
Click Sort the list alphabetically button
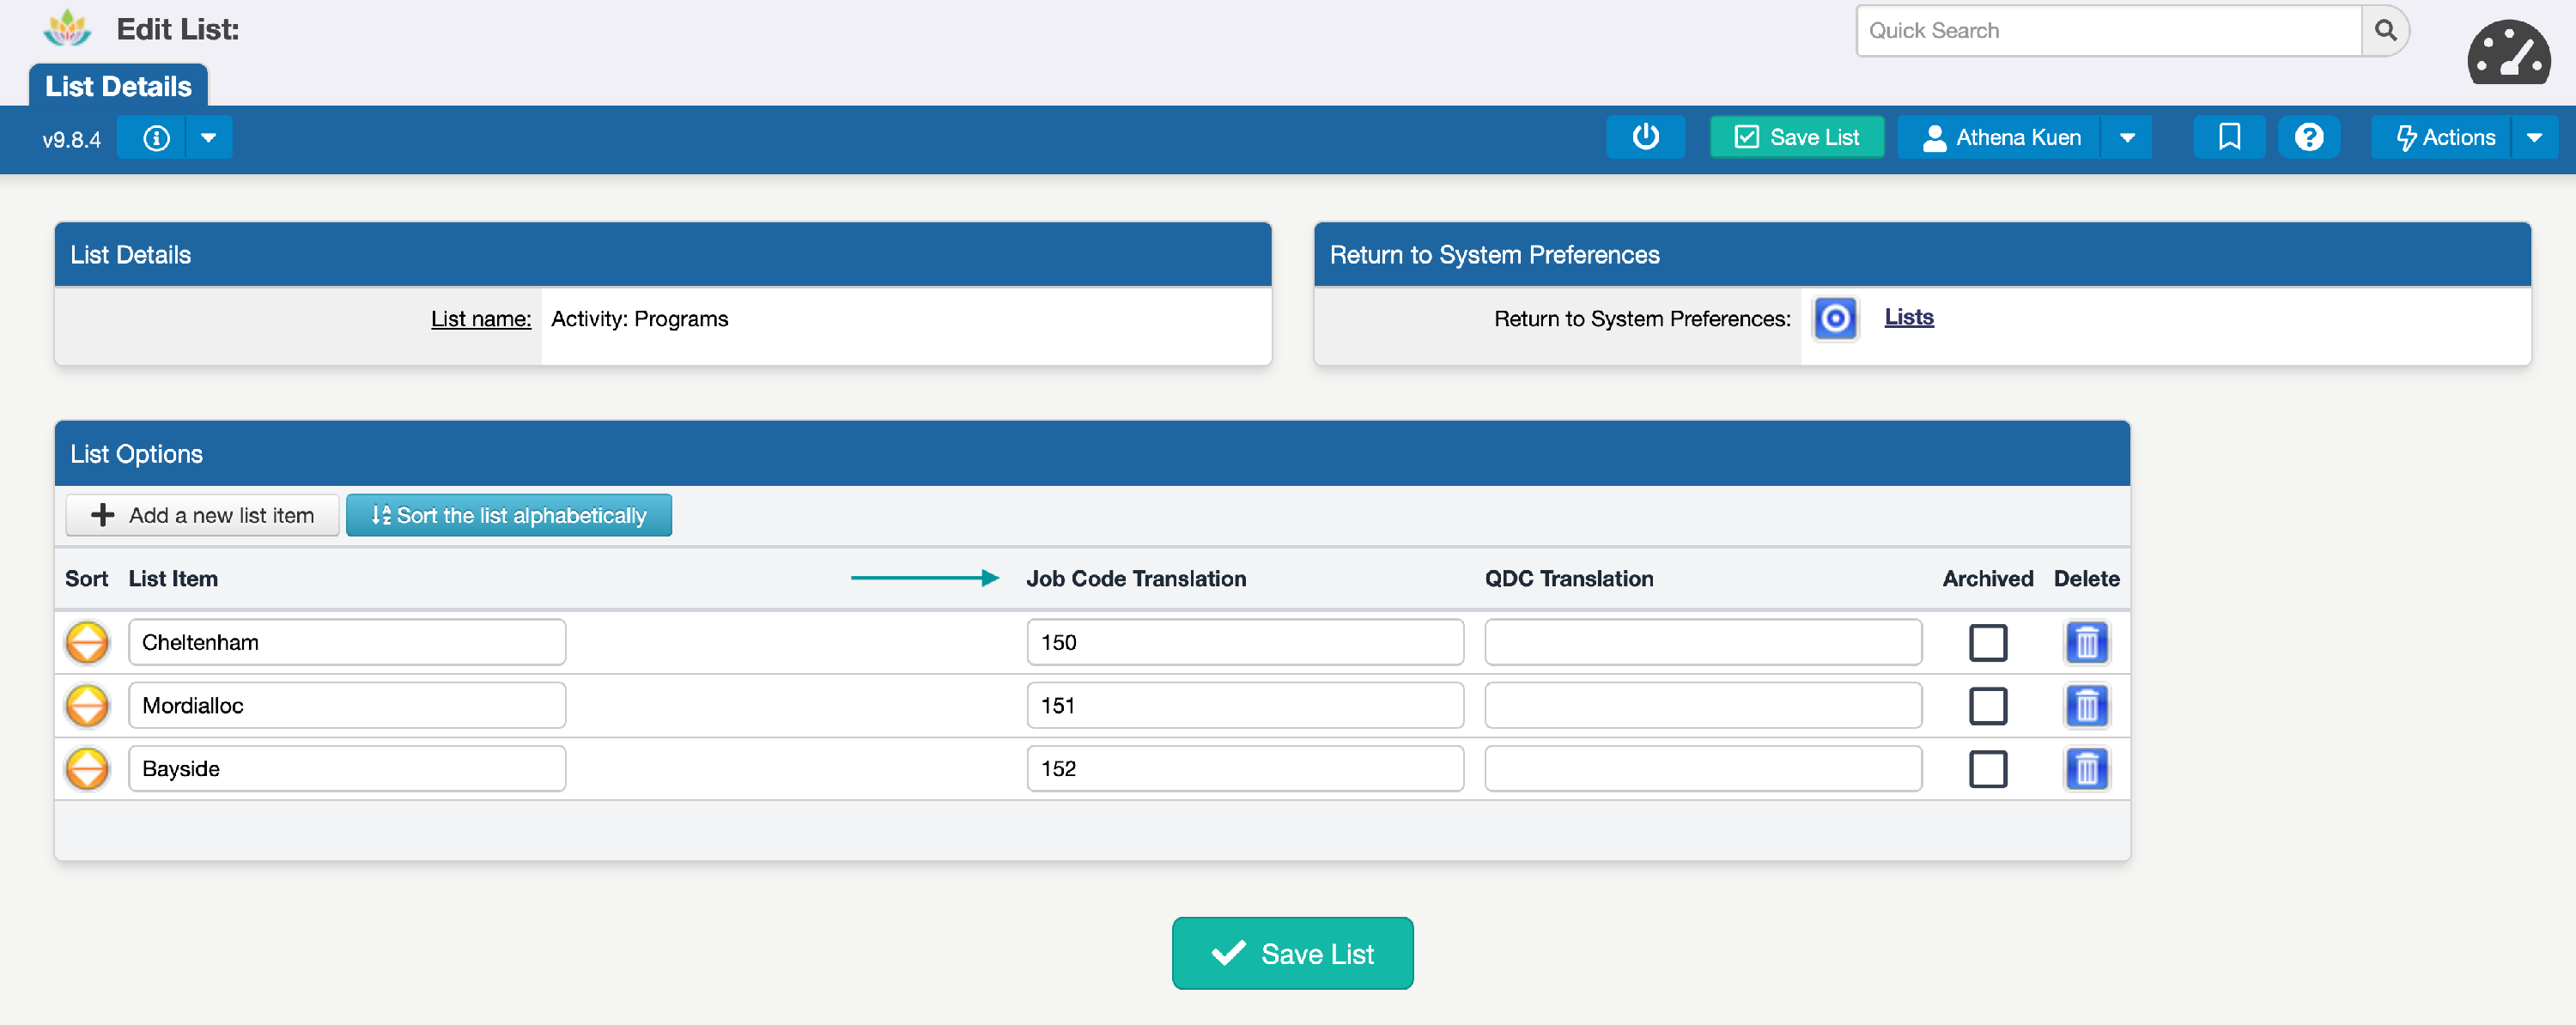click(508, 515)
